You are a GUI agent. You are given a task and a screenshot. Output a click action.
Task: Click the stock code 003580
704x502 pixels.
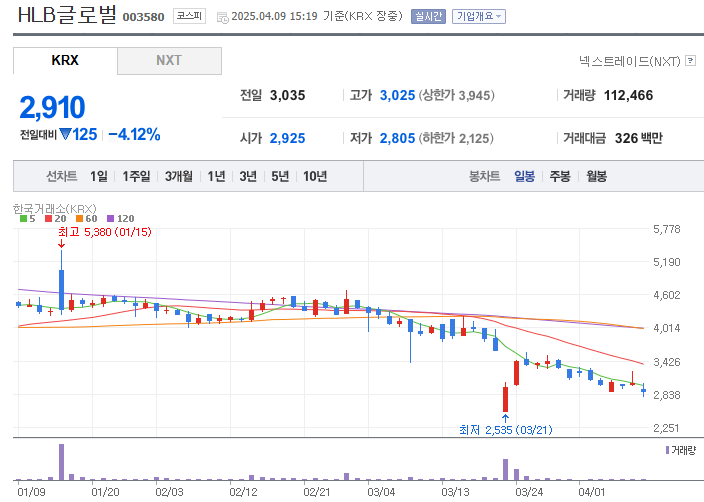point(143,17)
